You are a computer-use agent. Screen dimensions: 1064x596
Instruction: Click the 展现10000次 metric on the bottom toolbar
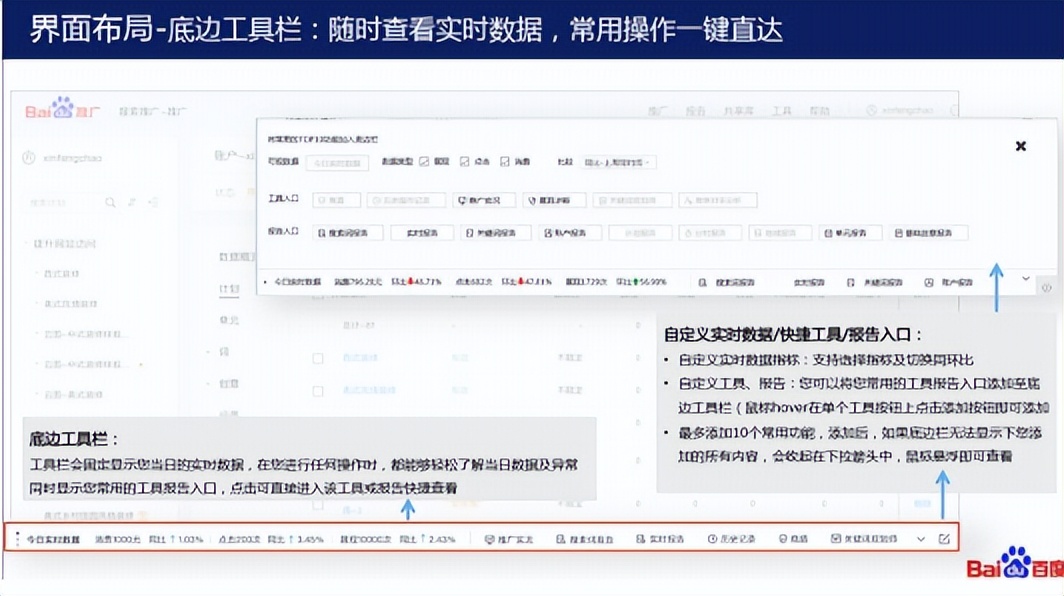coord(365,539)
